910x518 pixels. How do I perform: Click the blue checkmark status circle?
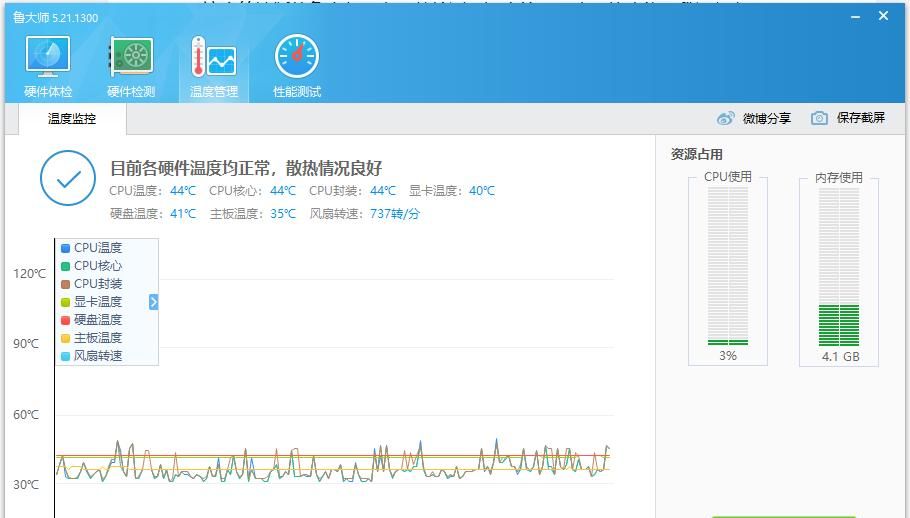coord(68,178)
